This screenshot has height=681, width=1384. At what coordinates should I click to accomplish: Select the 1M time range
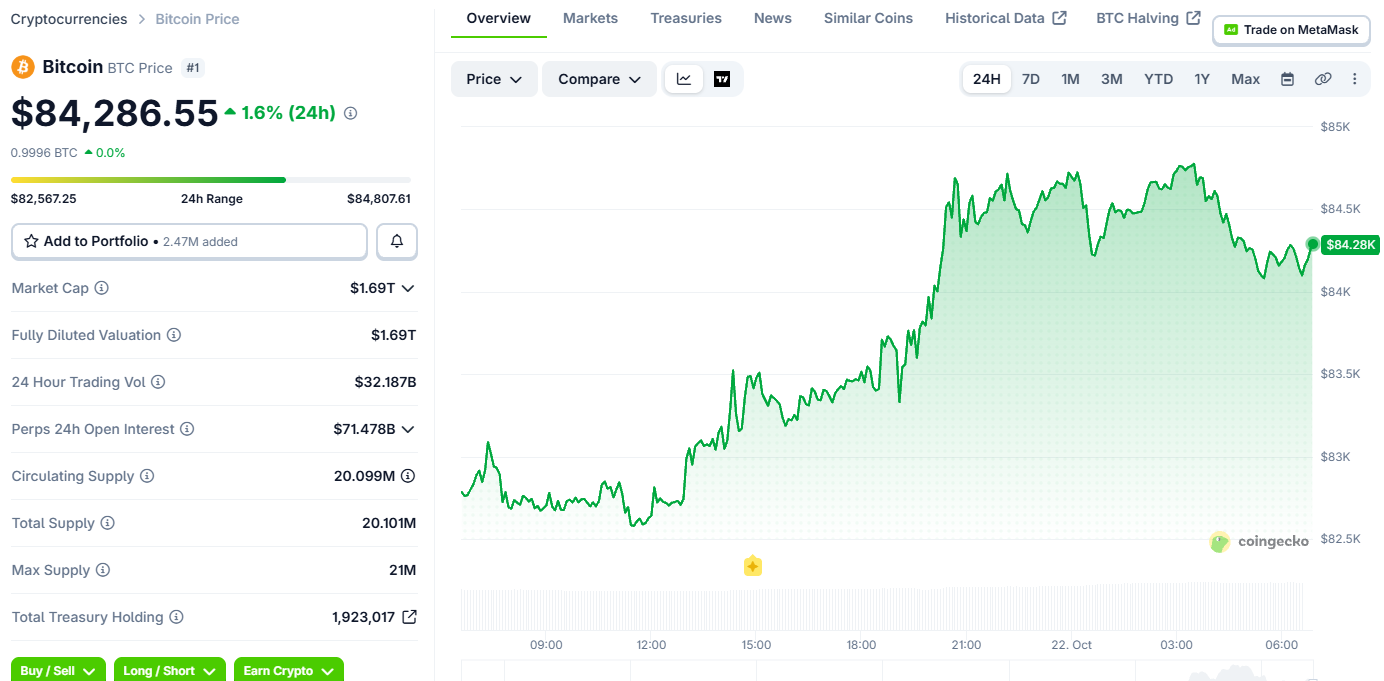pyautogui.click(x=1070, y=79)
